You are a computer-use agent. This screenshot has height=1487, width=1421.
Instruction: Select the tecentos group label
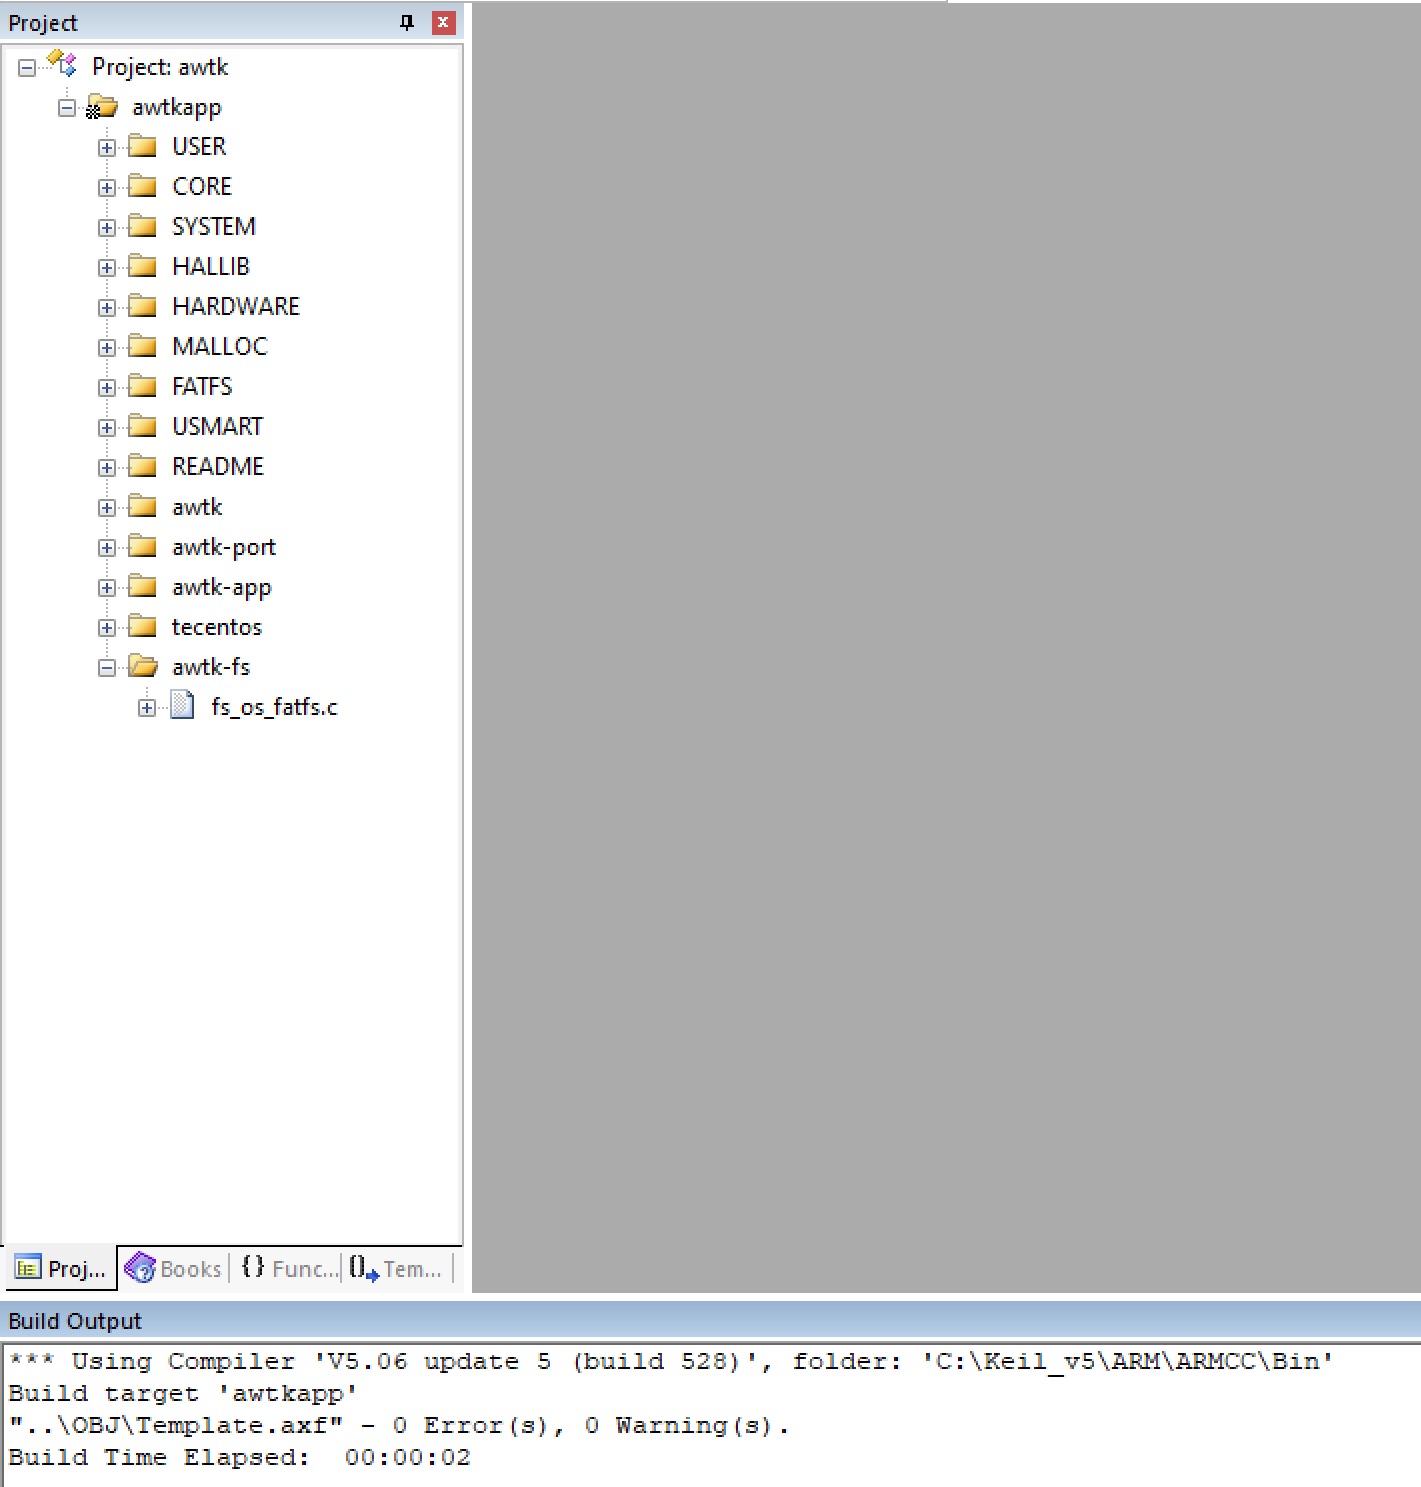[x=217, y=627]
